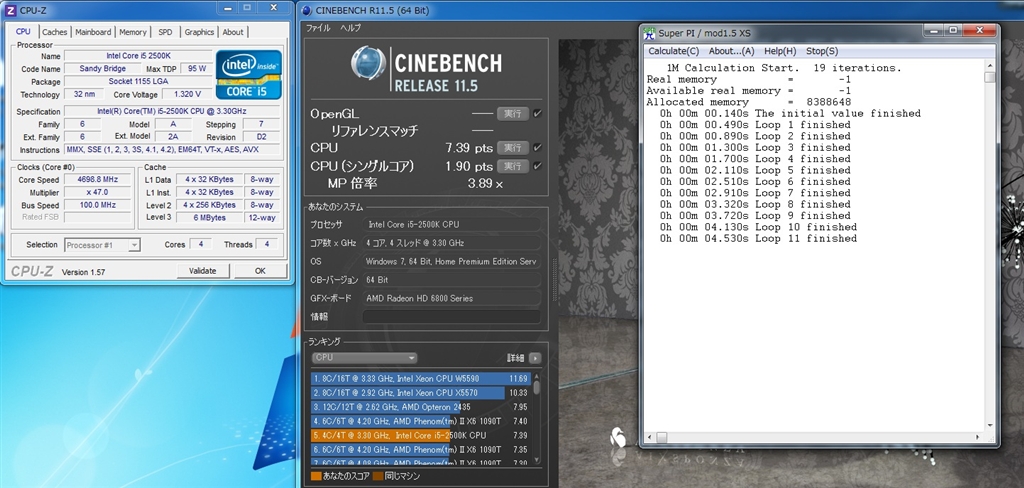Click the Super PI title bar icon
1024x488 pixels.
coord(649,33)
